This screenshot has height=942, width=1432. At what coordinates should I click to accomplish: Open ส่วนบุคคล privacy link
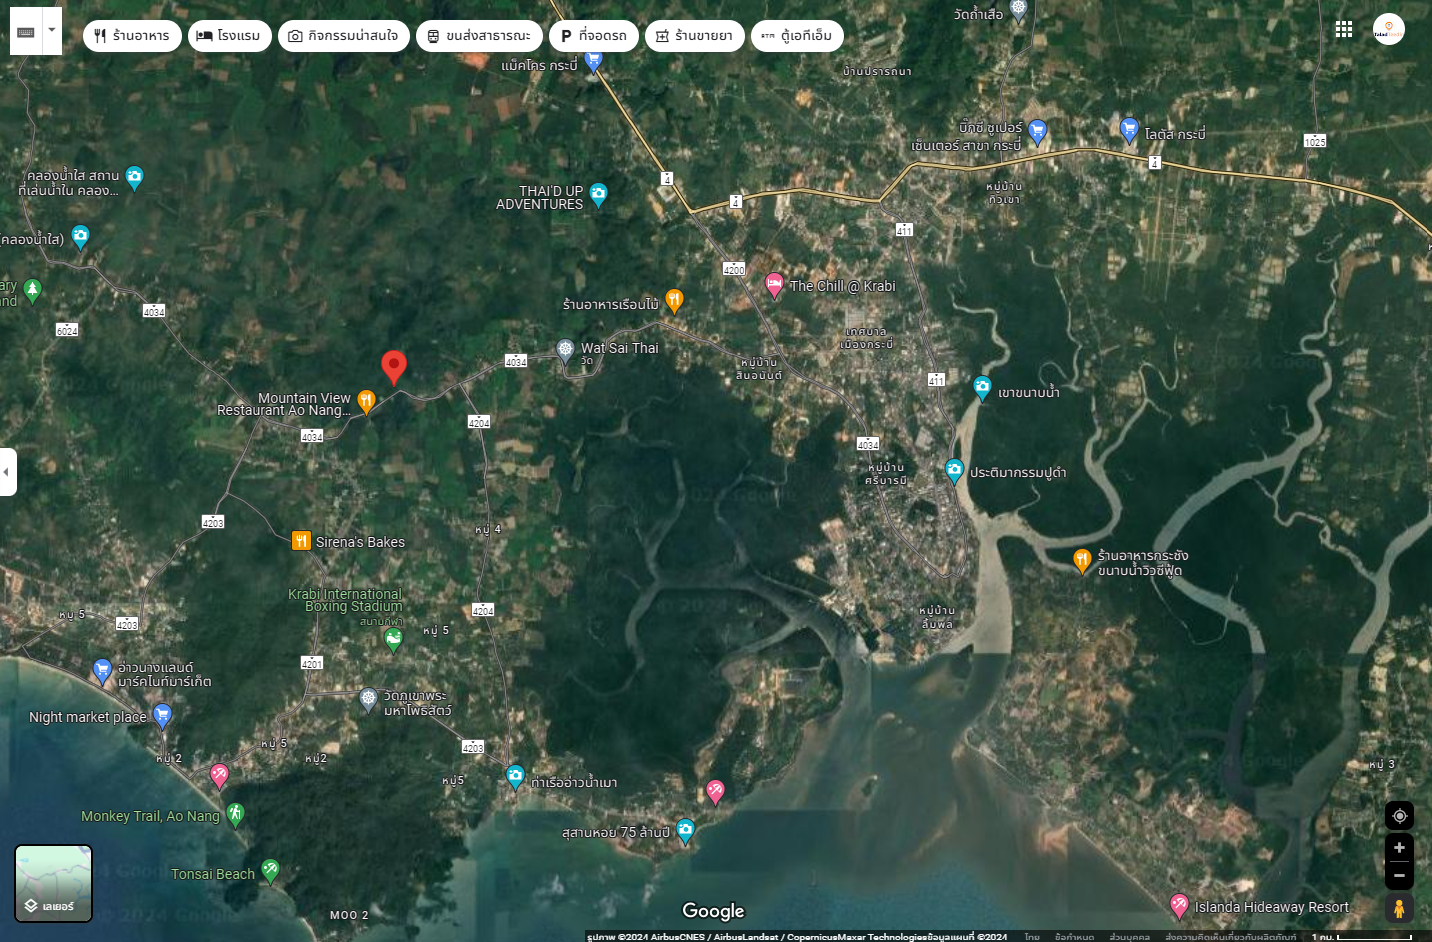(x=1129, y=937)
